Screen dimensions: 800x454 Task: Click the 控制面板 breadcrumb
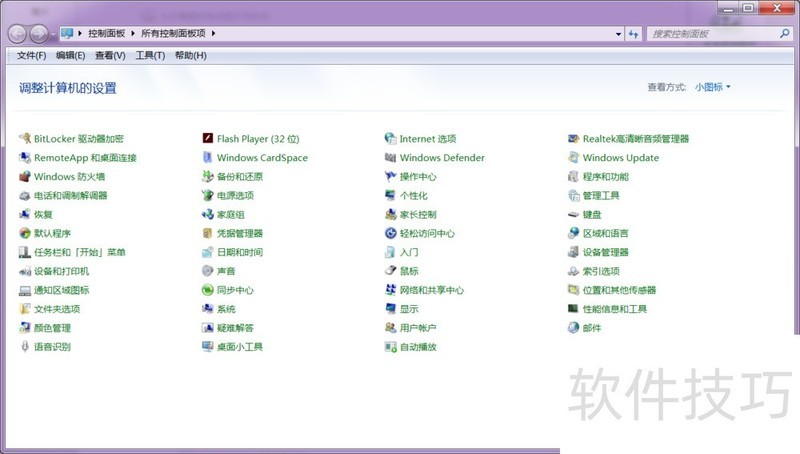click(106, 33)
